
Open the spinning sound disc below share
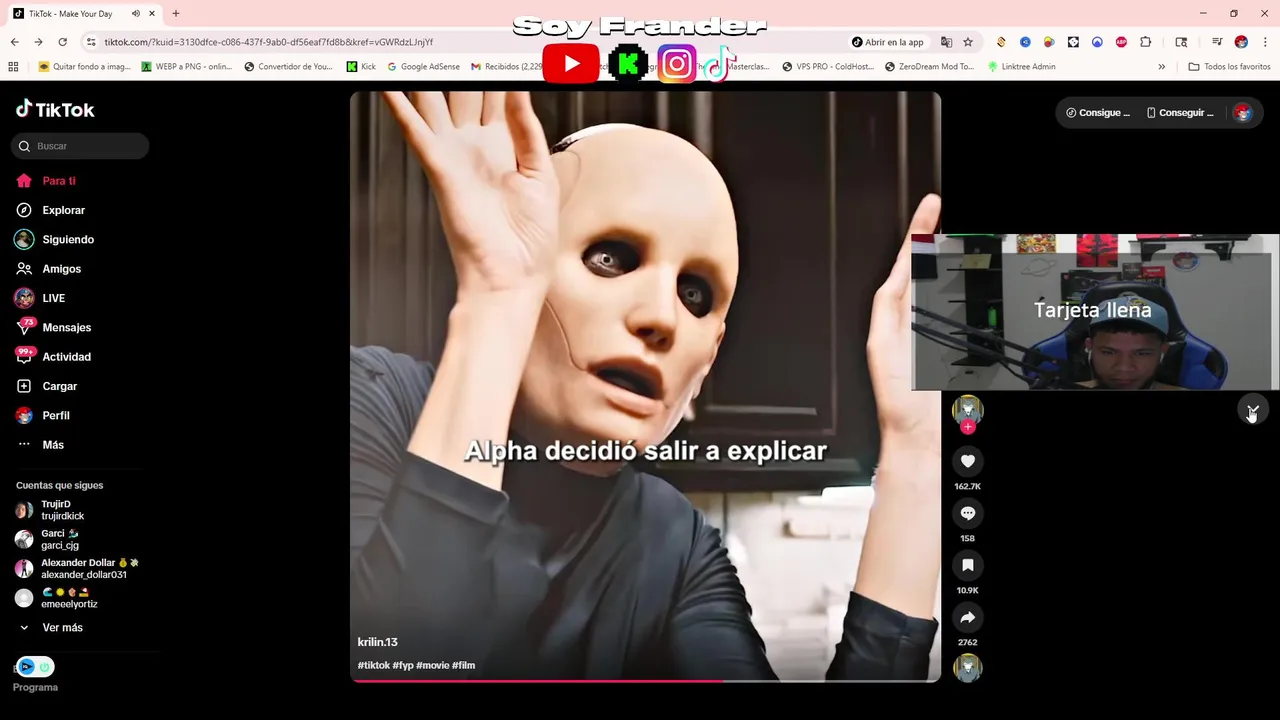967,667
